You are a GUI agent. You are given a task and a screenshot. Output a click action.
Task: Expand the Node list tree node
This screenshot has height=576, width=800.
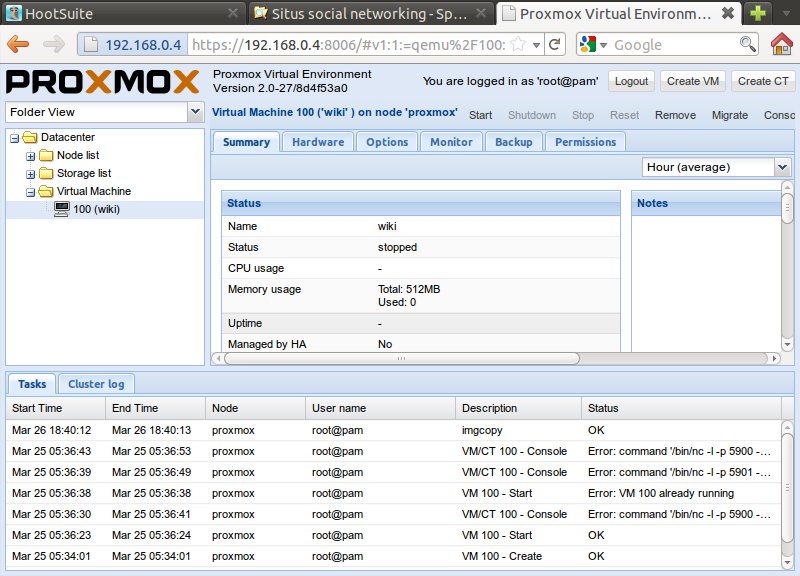pos(30,156)
